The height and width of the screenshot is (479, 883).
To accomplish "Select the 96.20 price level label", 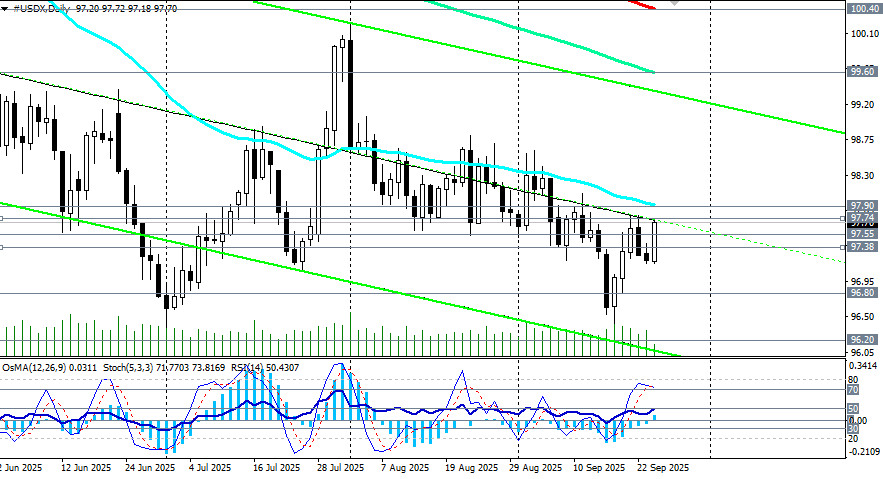I will point(862,340).
